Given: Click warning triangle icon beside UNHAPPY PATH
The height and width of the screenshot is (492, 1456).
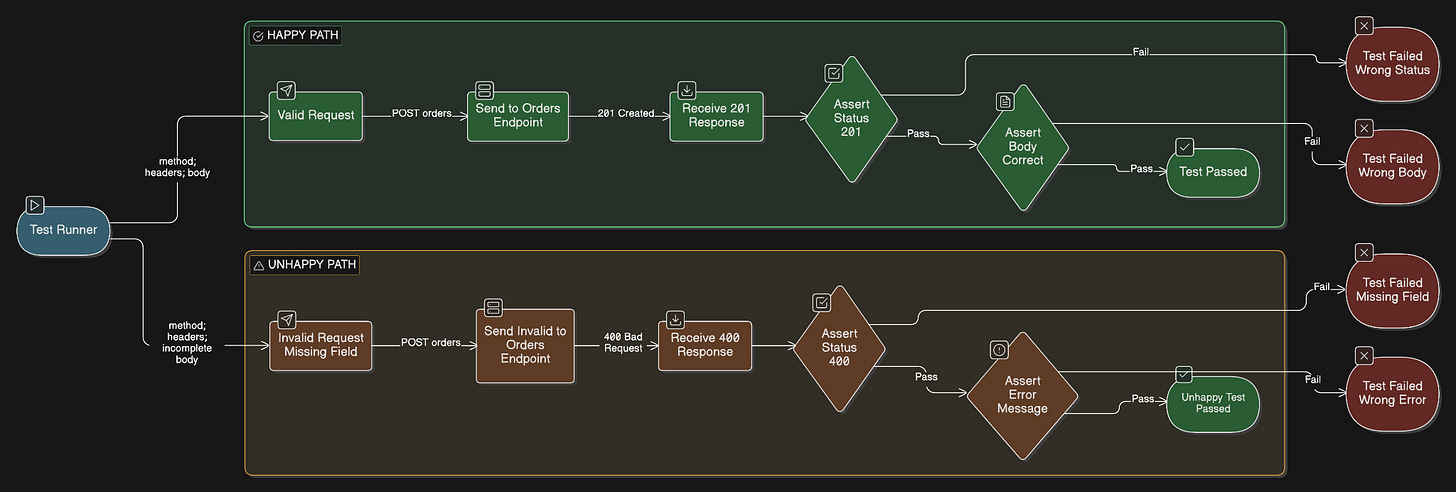Looking at the screenshot, I should pyautogui.click(x=258, y=265).
